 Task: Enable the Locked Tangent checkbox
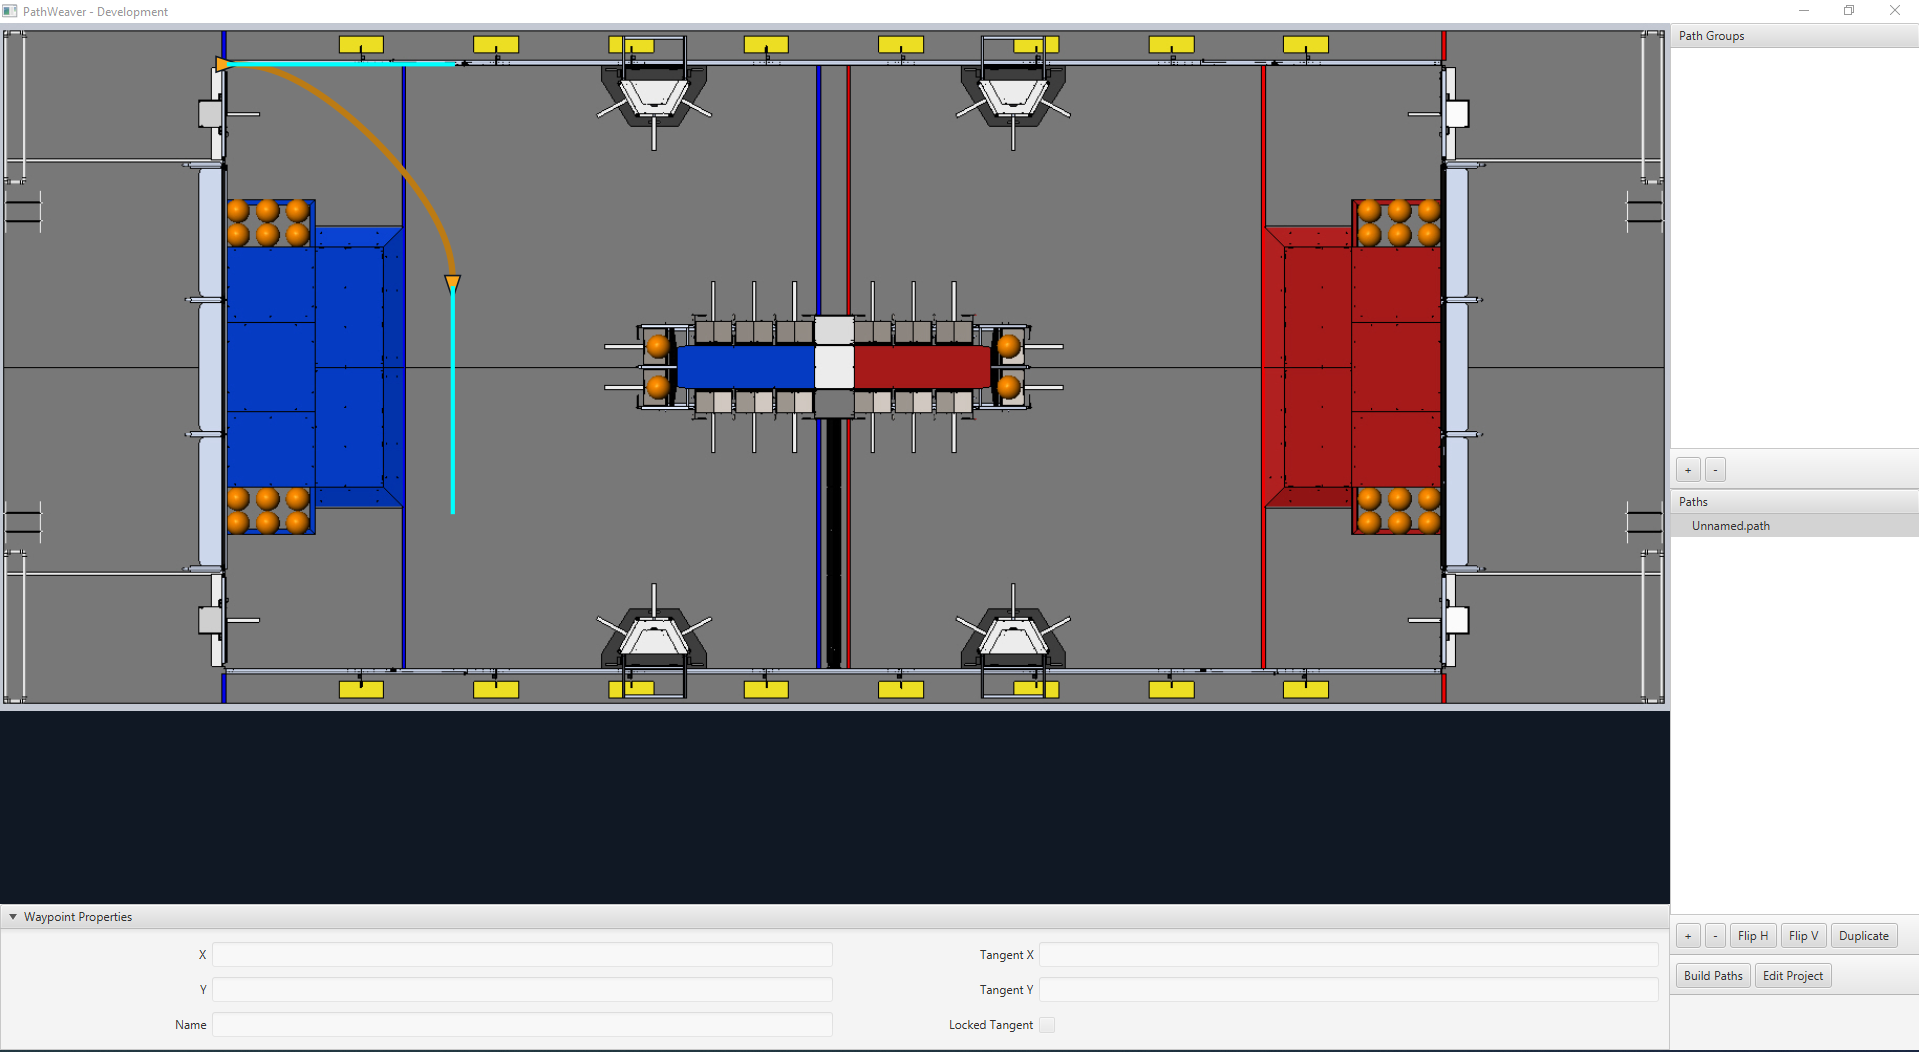(x=1046, y=1024)
